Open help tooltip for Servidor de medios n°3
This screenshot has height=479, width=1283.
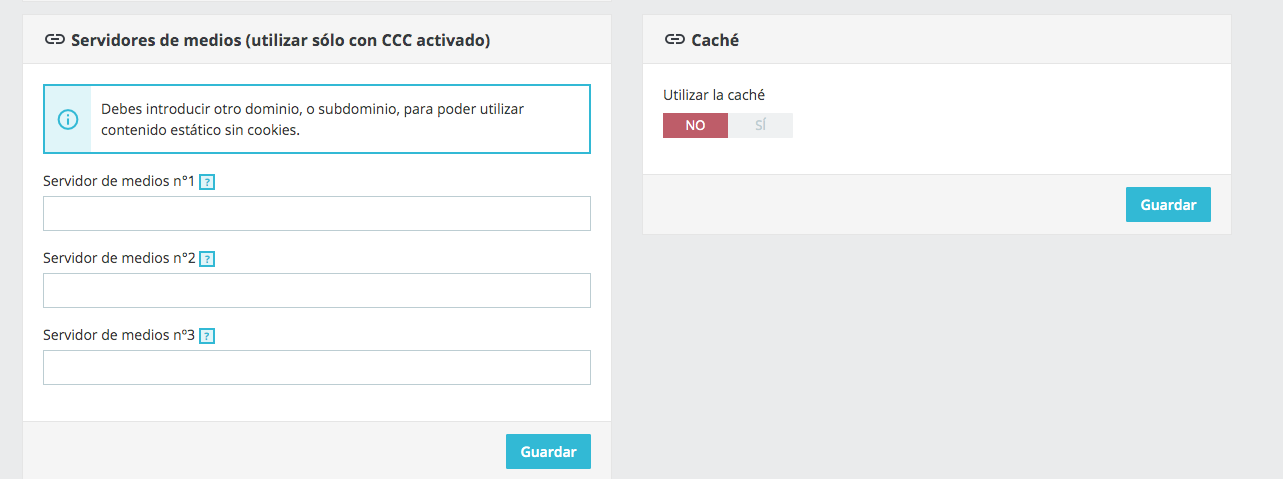click(x=207, y=336)
